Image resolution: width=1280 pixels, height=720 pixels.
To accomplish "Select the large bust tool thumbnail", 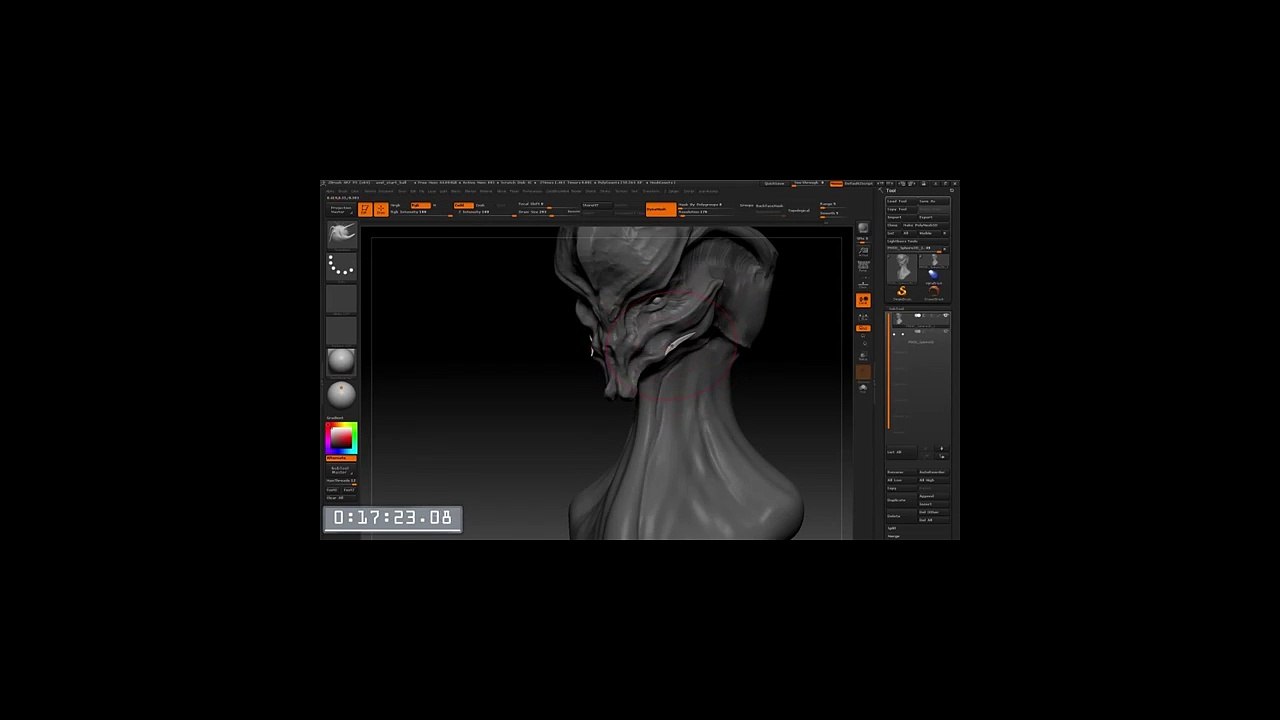I will [x=902, y=269].
